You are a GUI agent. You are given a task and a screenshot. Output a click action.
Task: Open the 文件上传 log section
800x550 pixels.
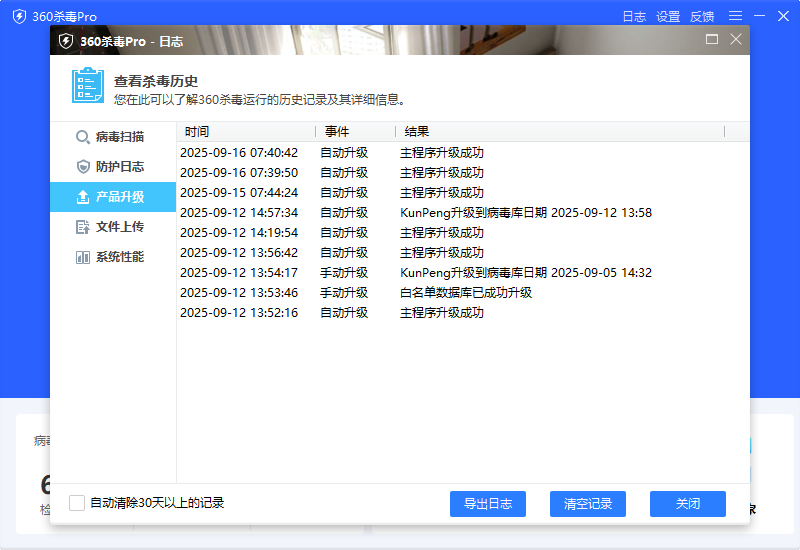coord(112,227)
